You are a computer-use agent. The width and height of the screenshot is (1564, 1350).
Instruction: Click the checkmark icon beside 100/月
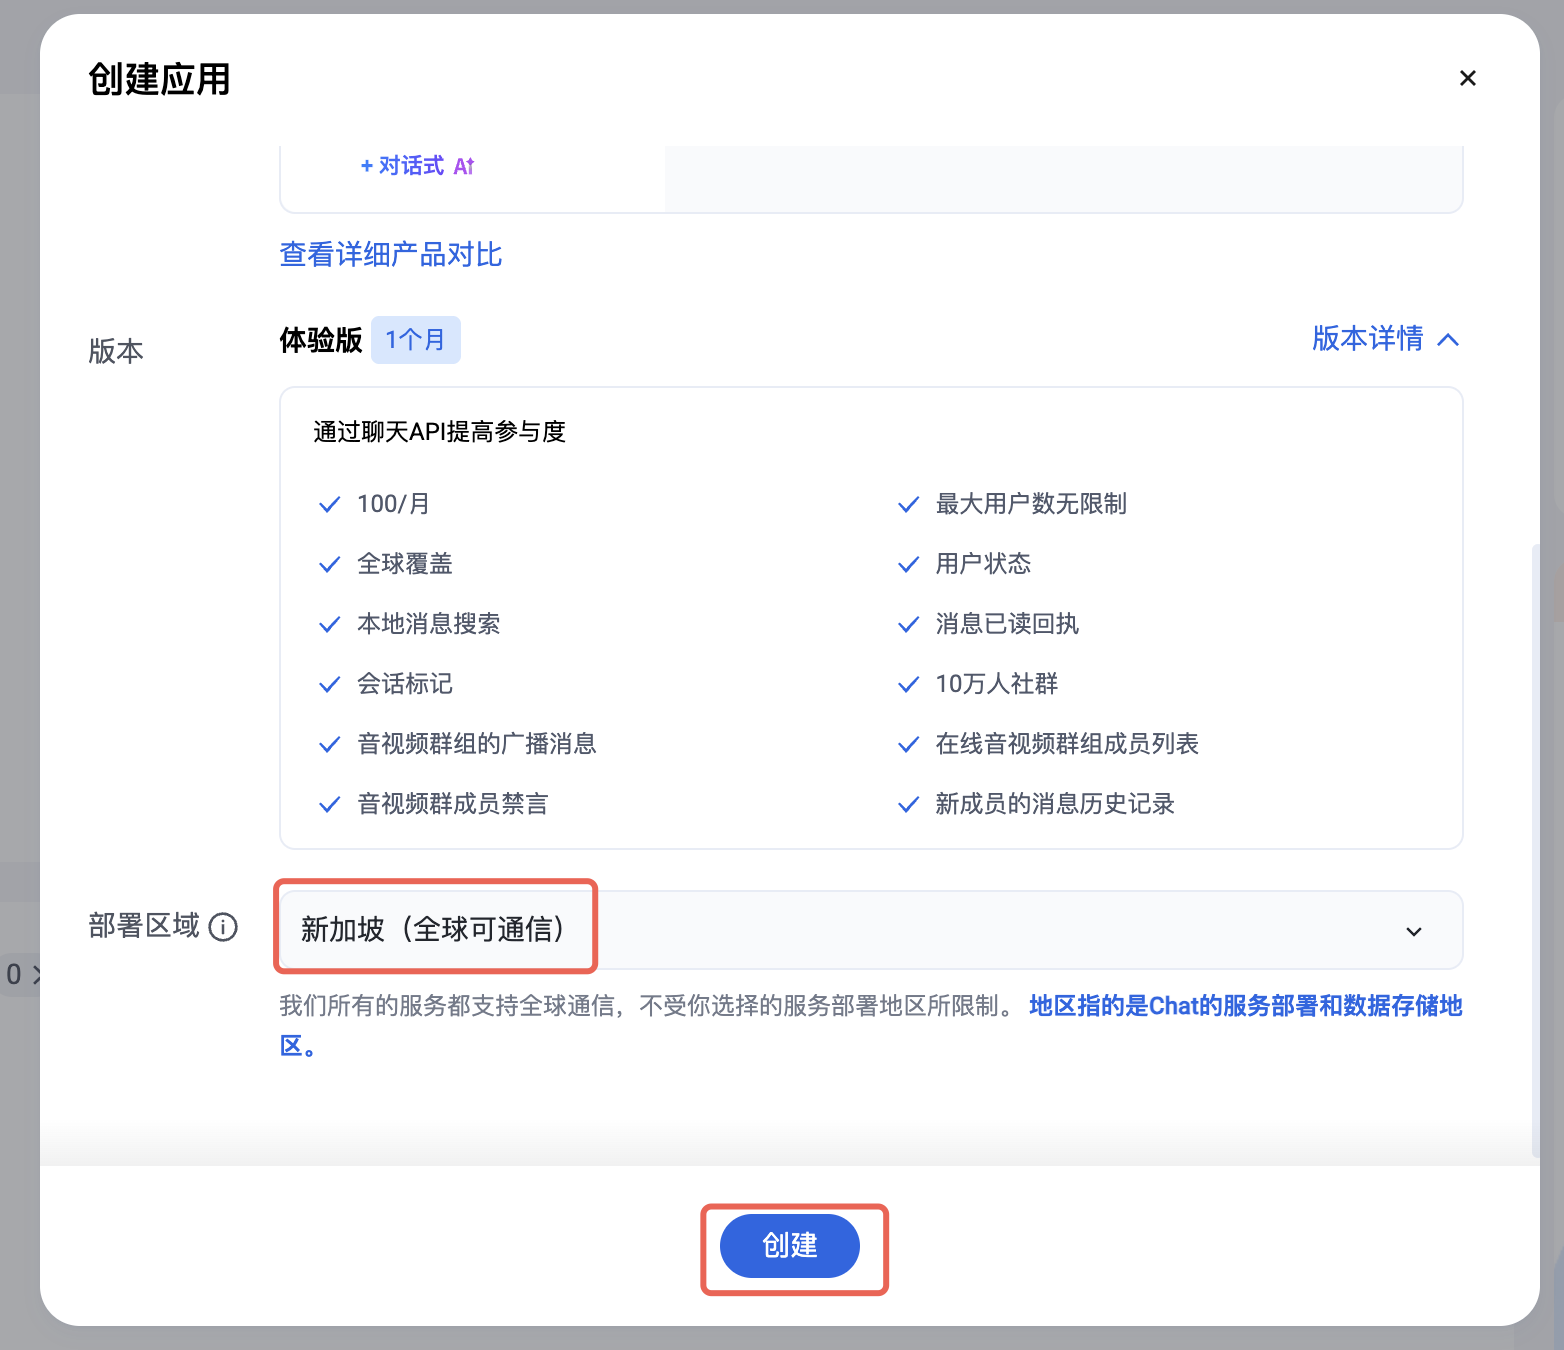click(329, 505)
